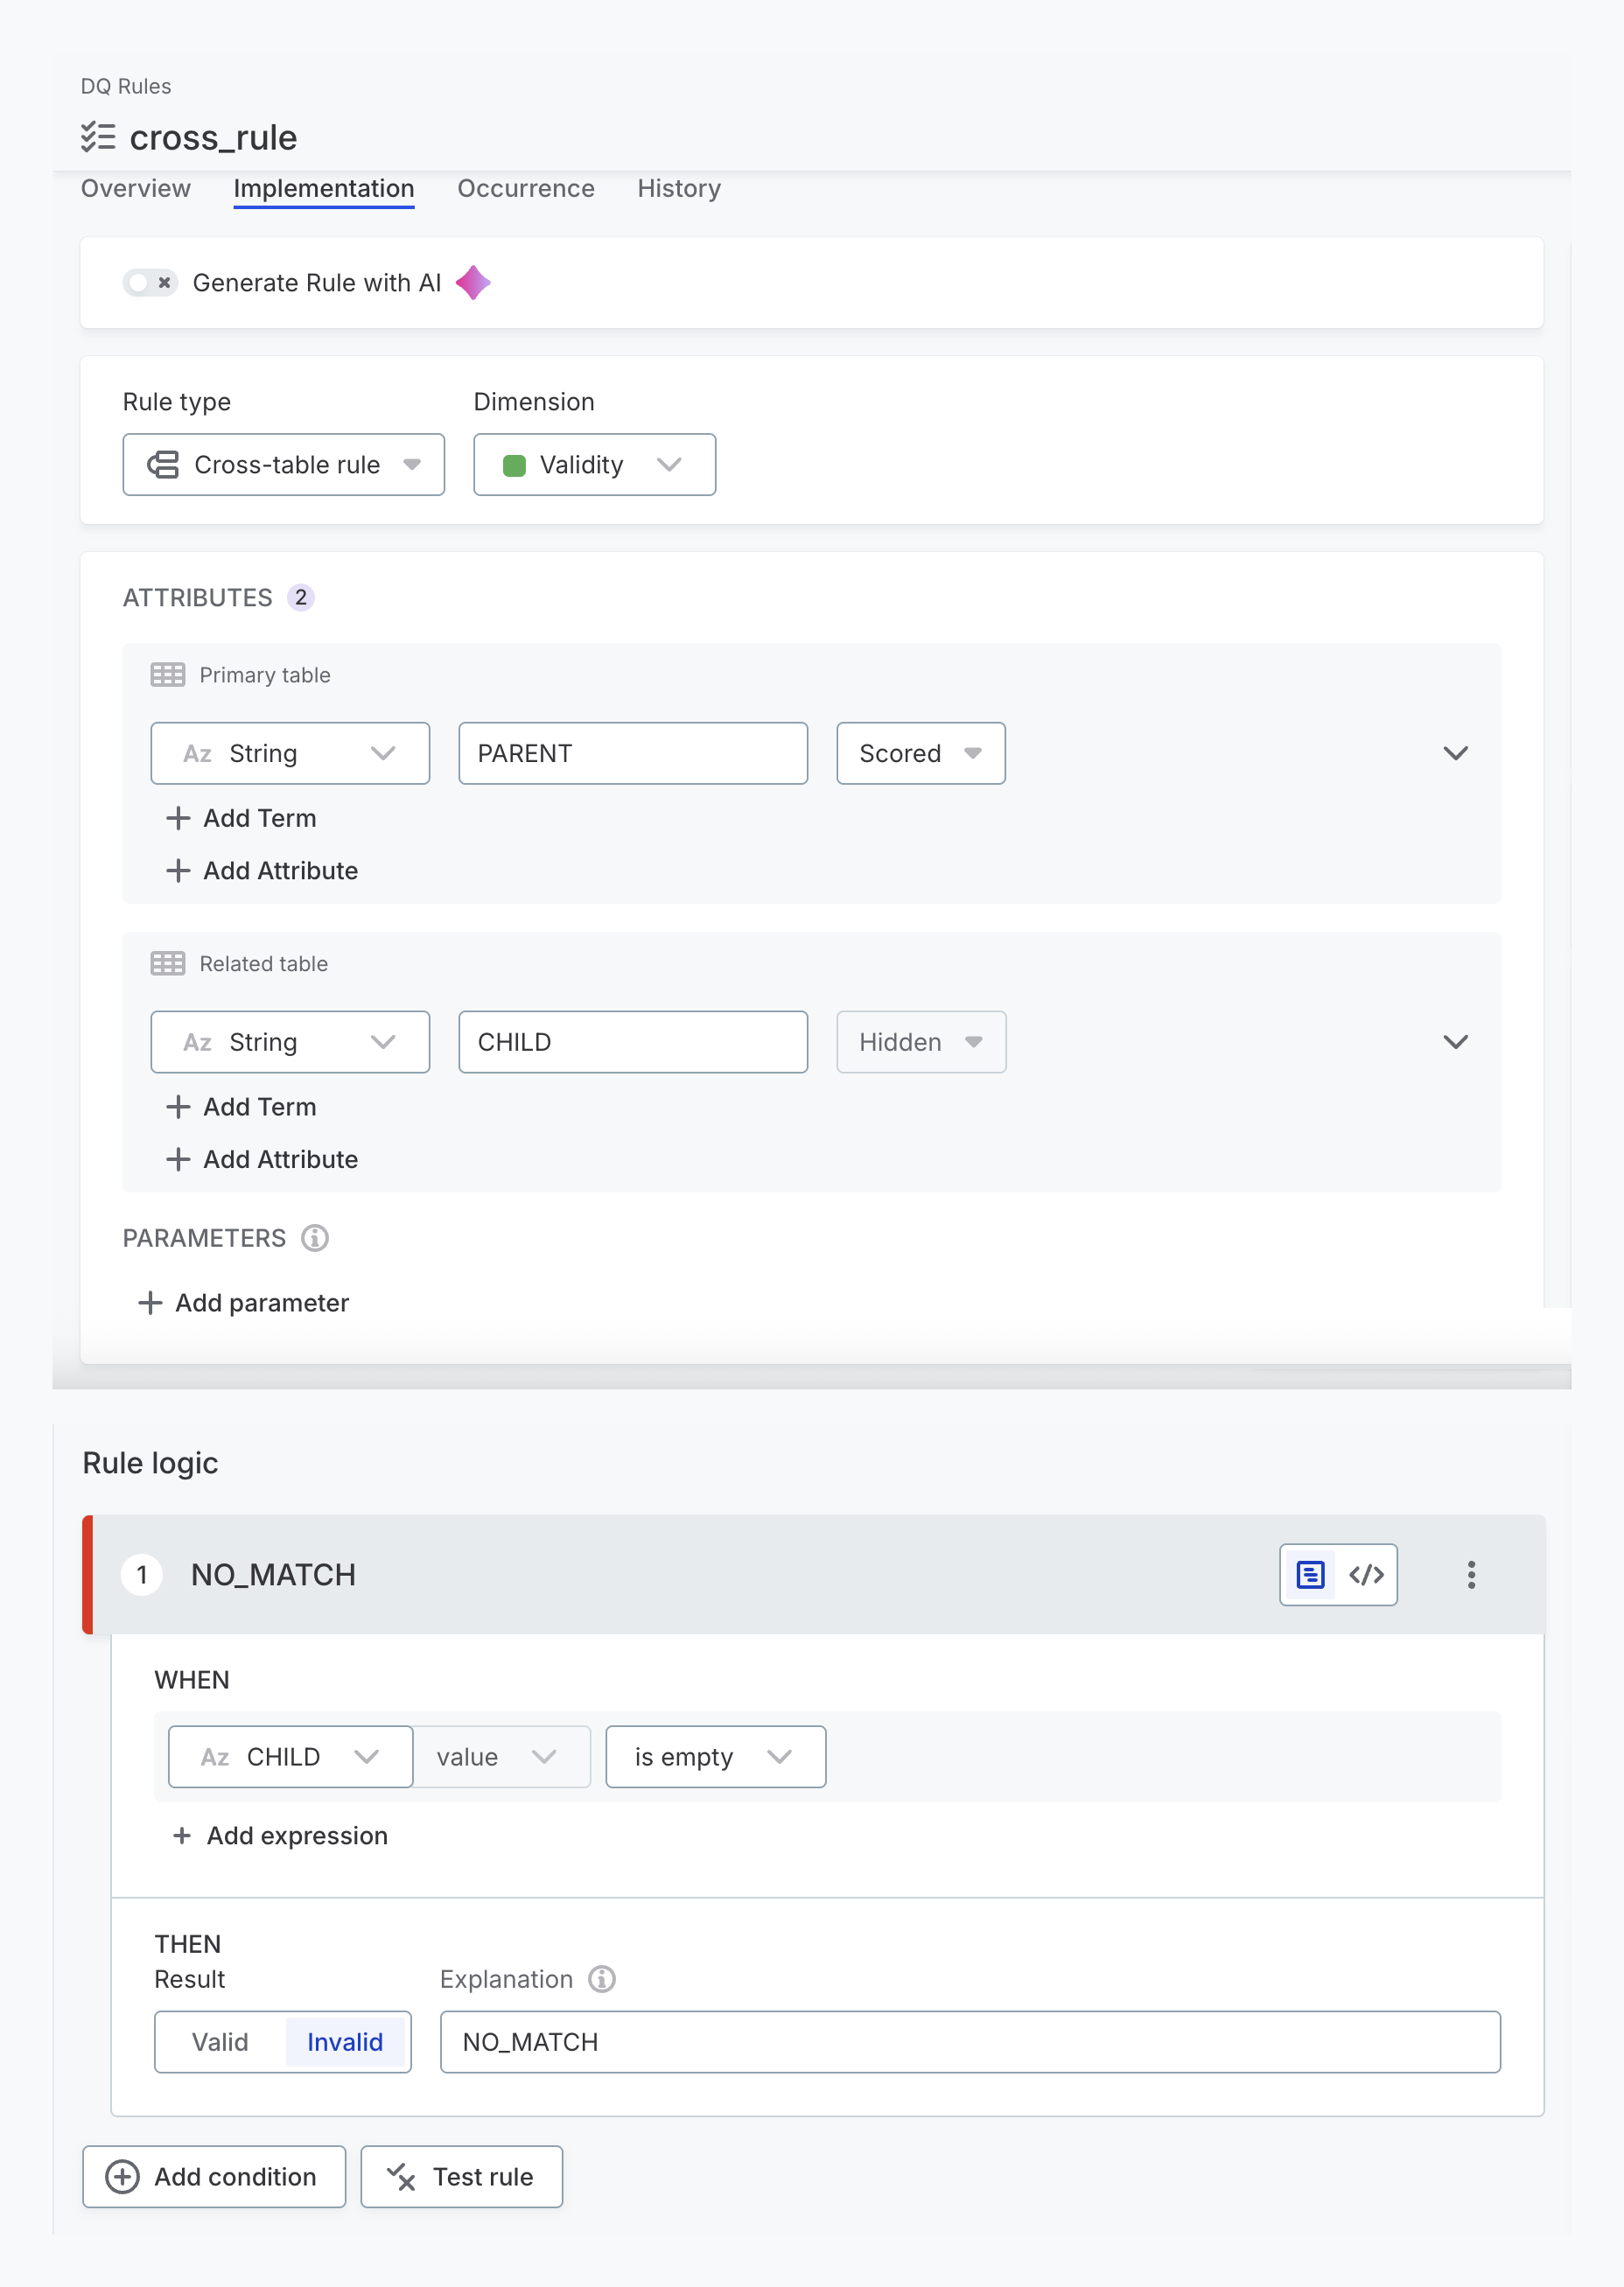Open Validity dimension color dropdown
Viewport: 1624px width, 2287px height.
[595, 465]
